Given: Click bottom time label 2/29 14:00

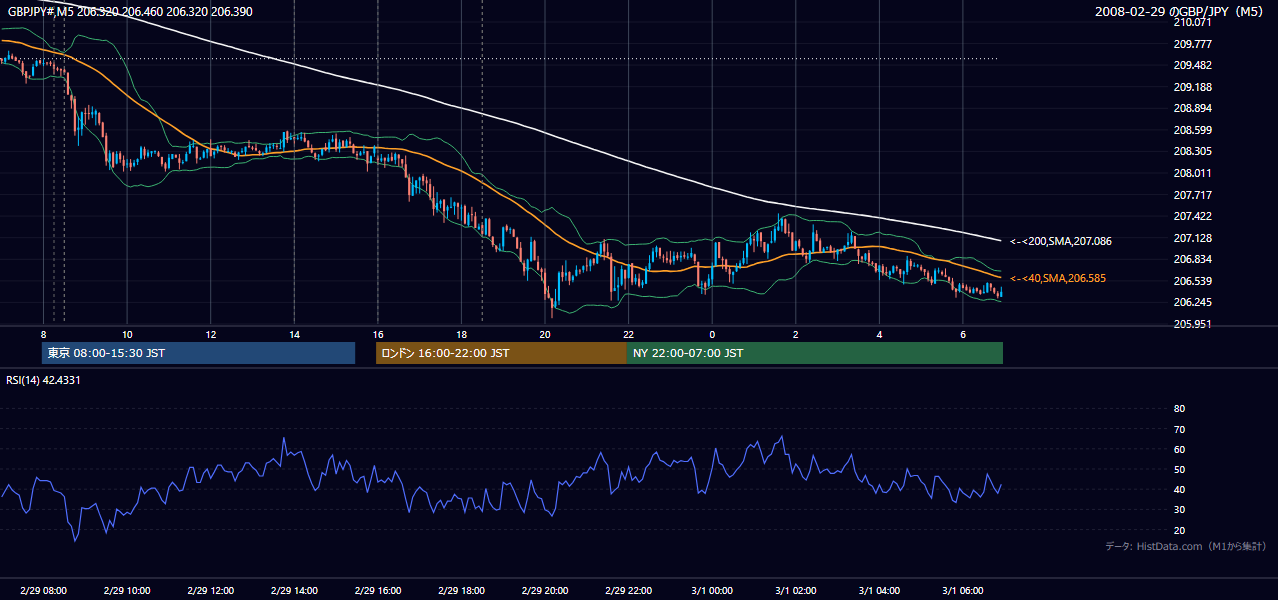Looking at the screenshot, I should (x=294, y=591).
